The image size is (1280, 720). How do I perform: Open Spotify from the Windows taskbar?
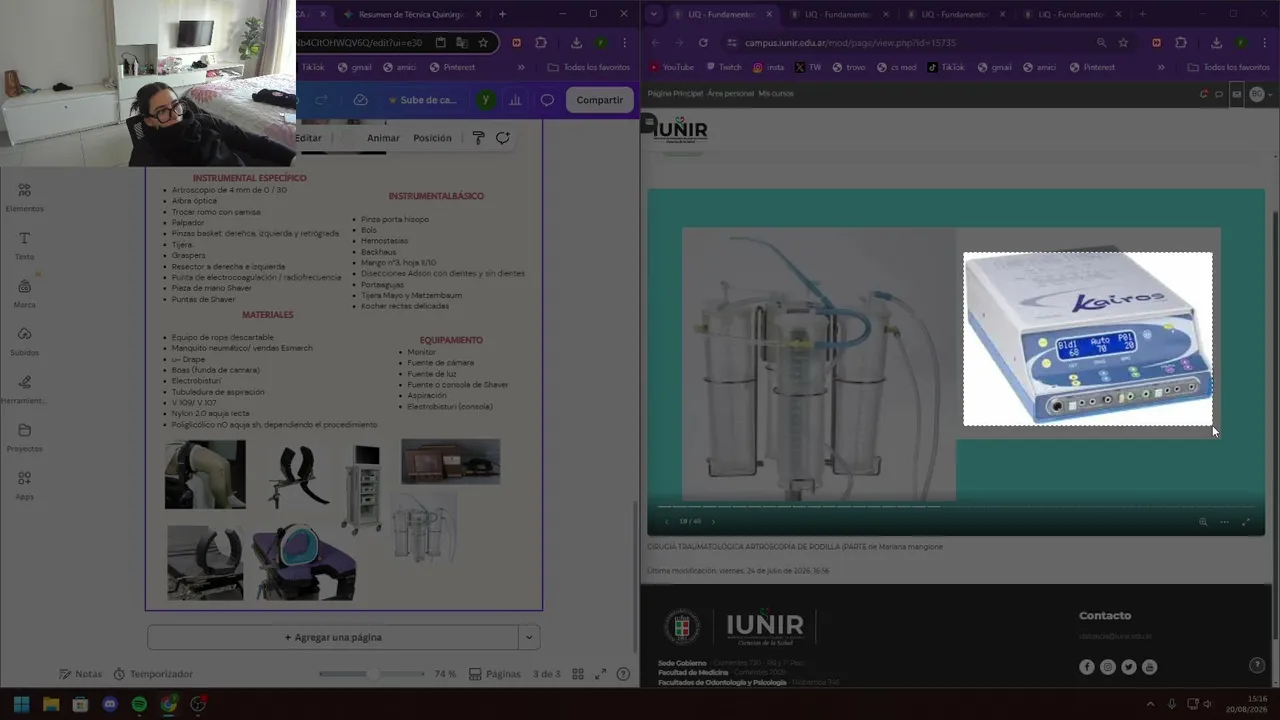tap(139, 704)
